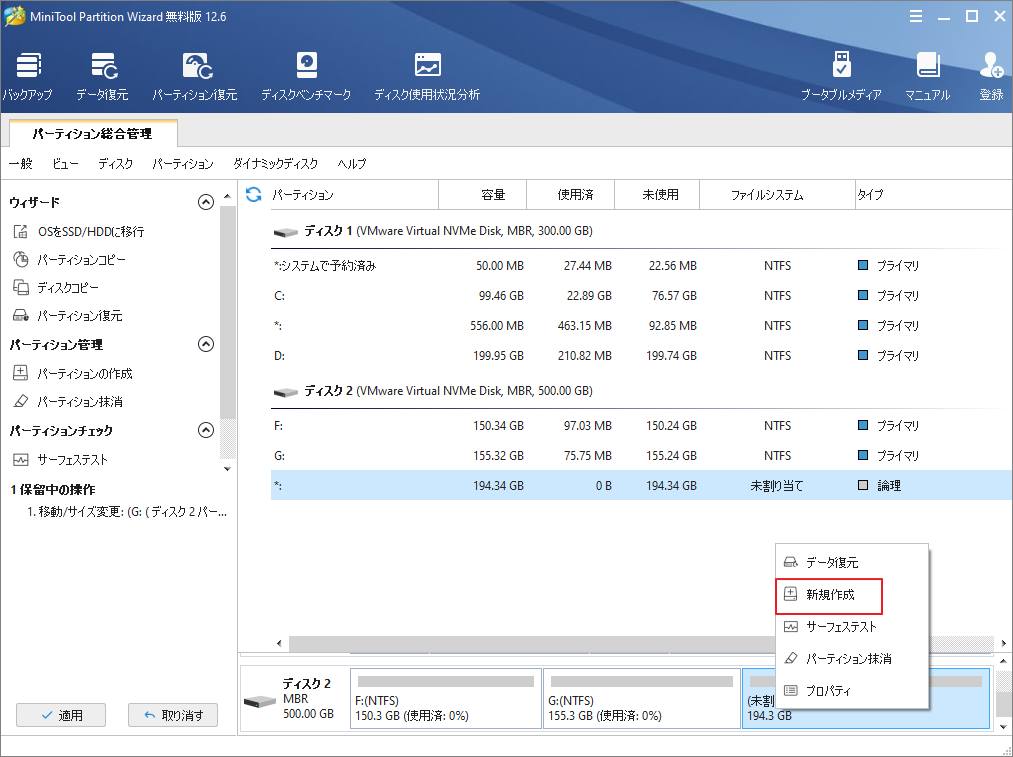Open the バックアップ tool
The image size is (1013, 757).
click(28, 75)
